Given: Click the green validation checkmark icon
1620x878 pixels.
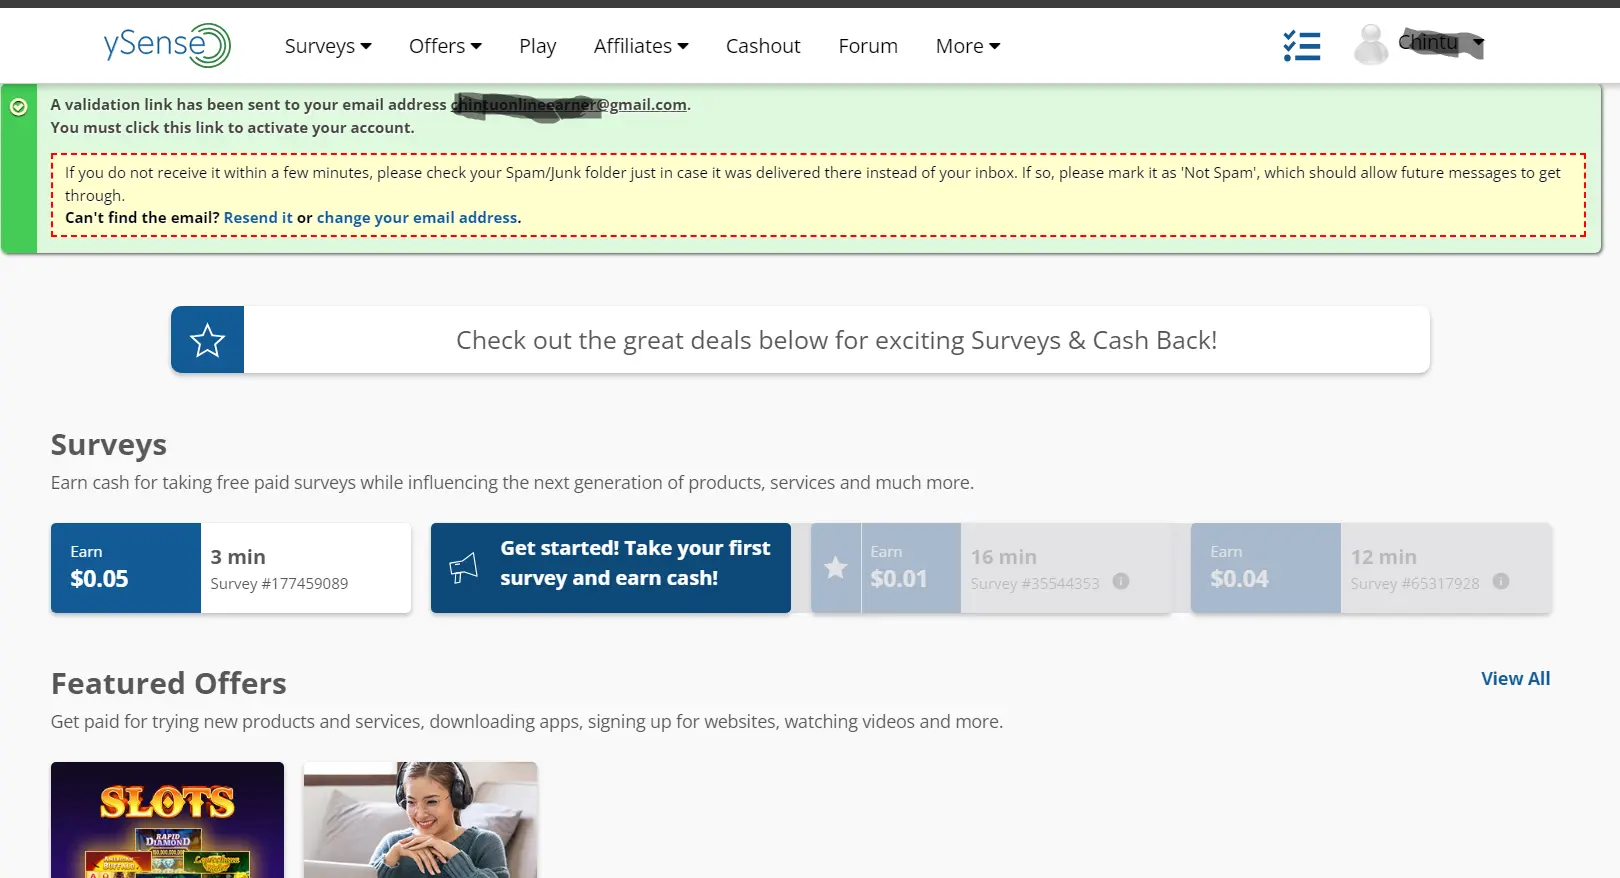Looking at the screenshot, I should tap(19, 107).
